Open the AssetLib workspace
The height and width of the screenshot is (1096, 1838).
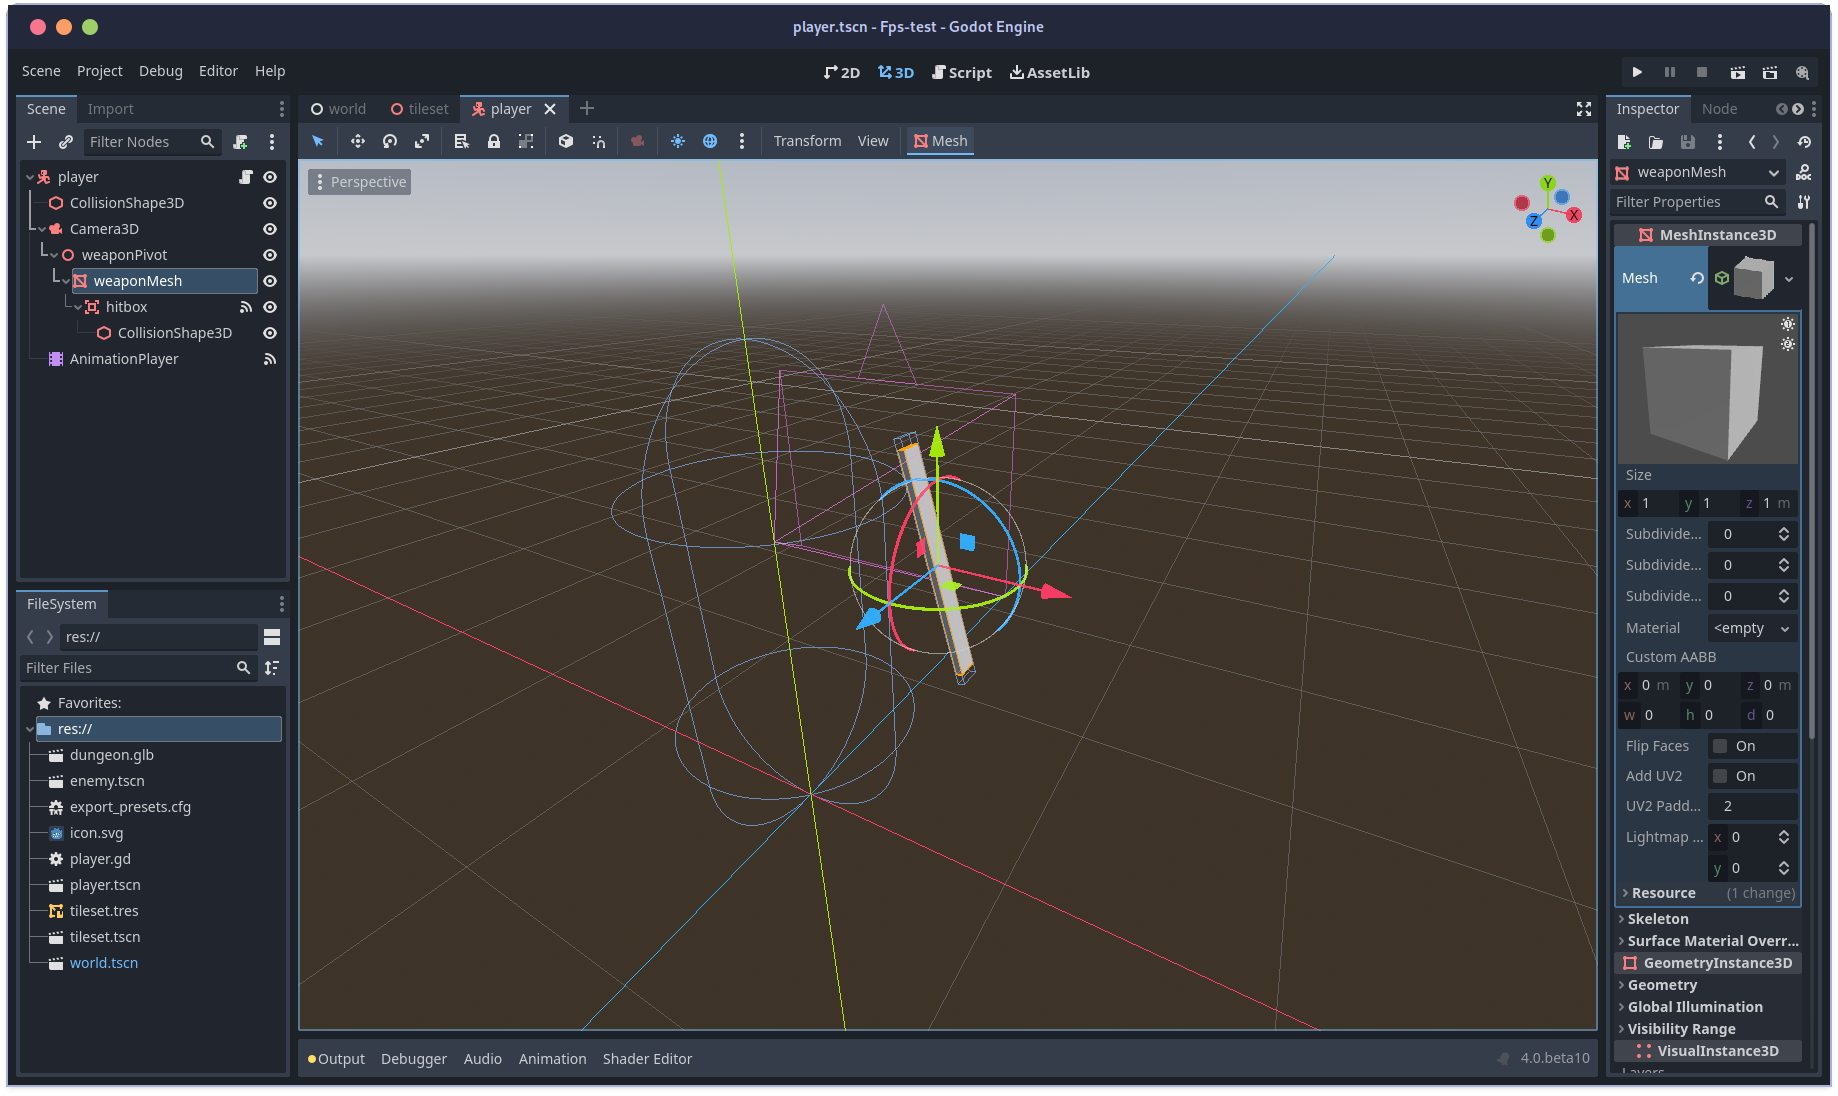1050,72
